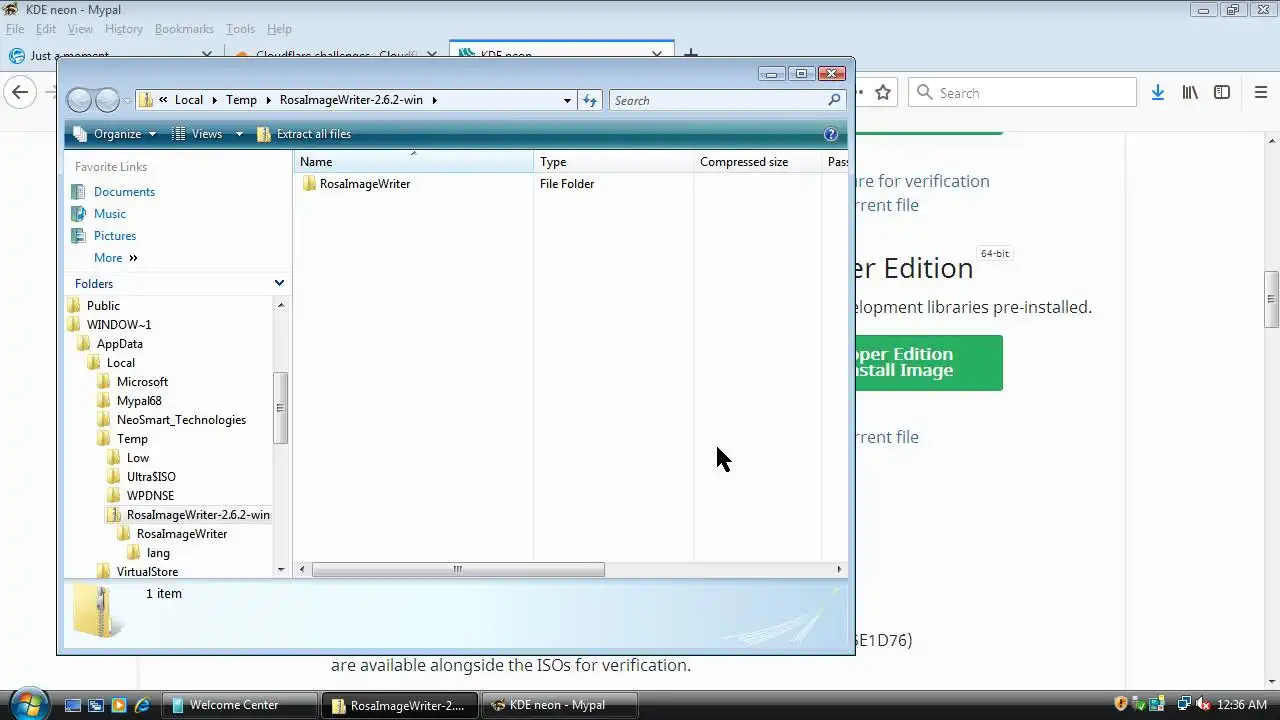
Task: Open the Edit menu in Mypal
Action: pos(46,29)
